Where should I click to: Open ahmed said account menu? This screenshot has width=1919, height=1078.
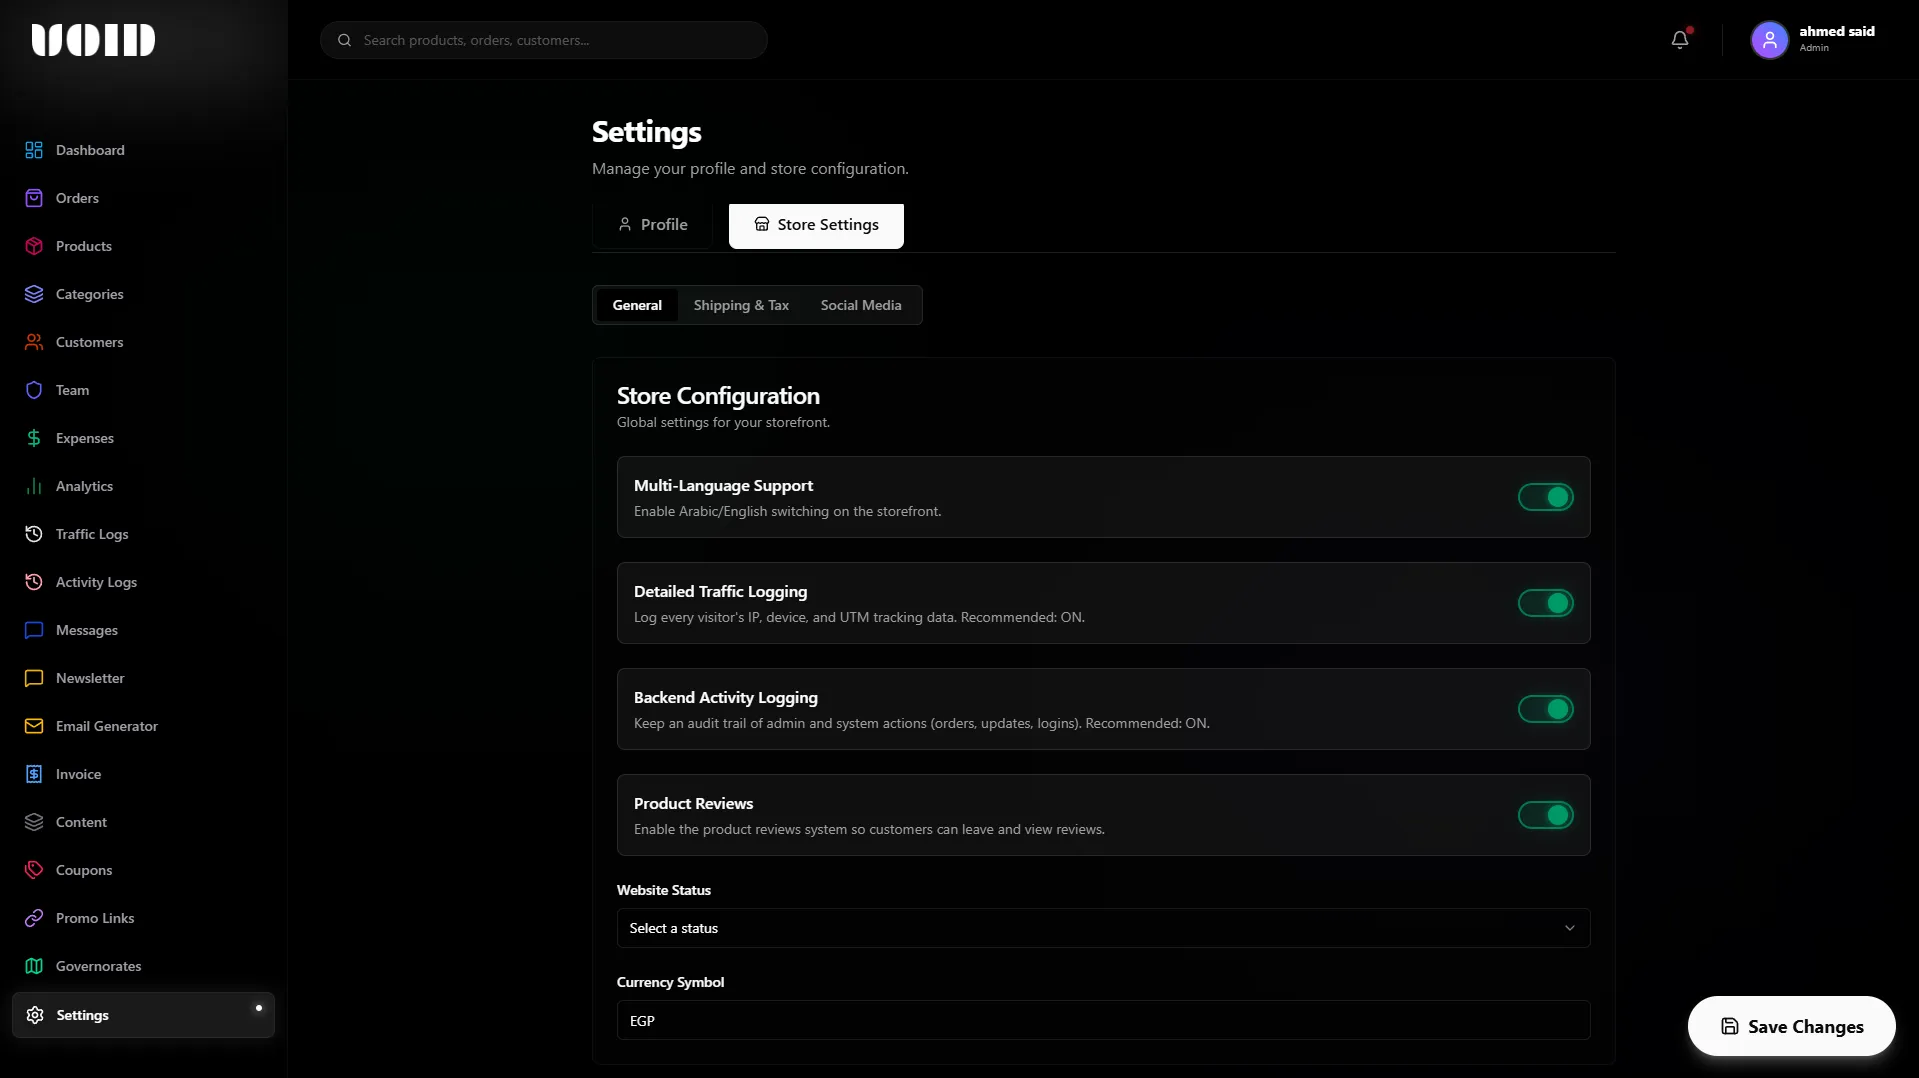[x=1813, y=40]
